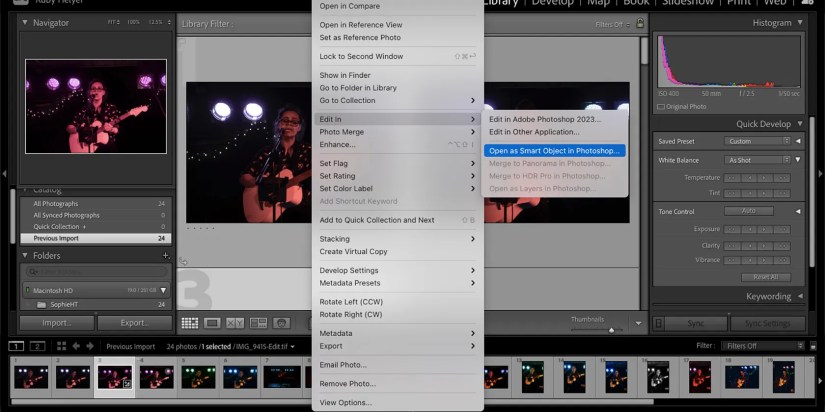Open the SophieHT folder

click(96, 305)
